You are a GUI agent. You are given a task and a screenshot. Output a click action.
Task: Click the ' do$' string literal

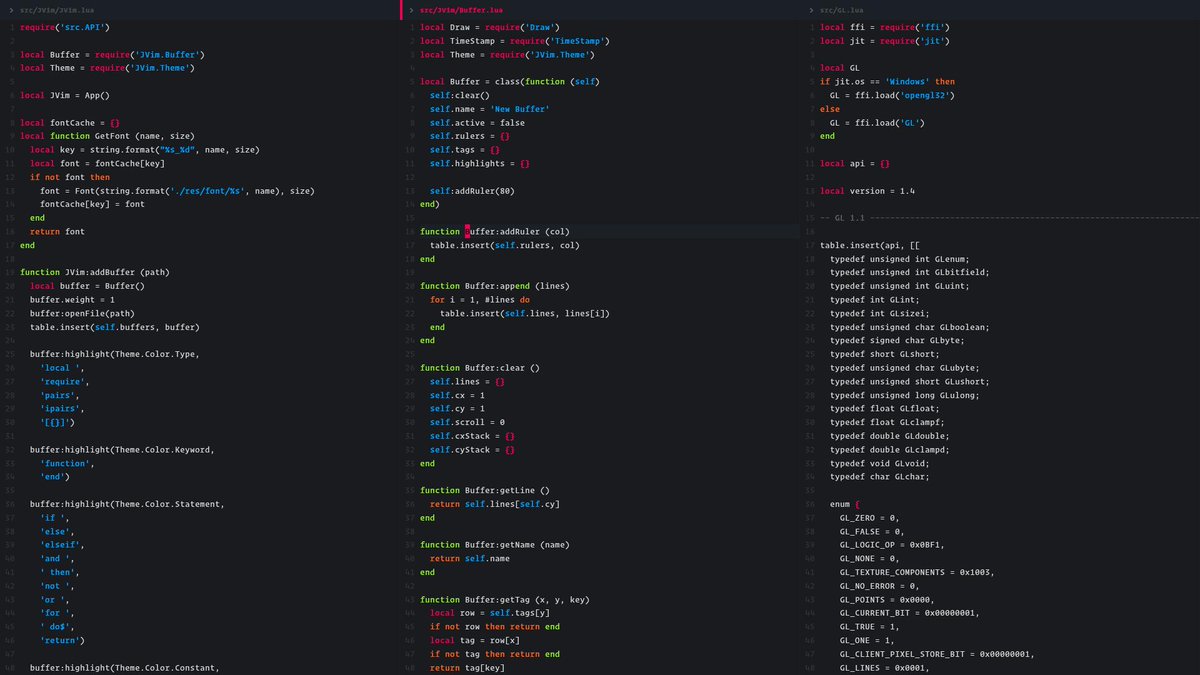point(57,626)
